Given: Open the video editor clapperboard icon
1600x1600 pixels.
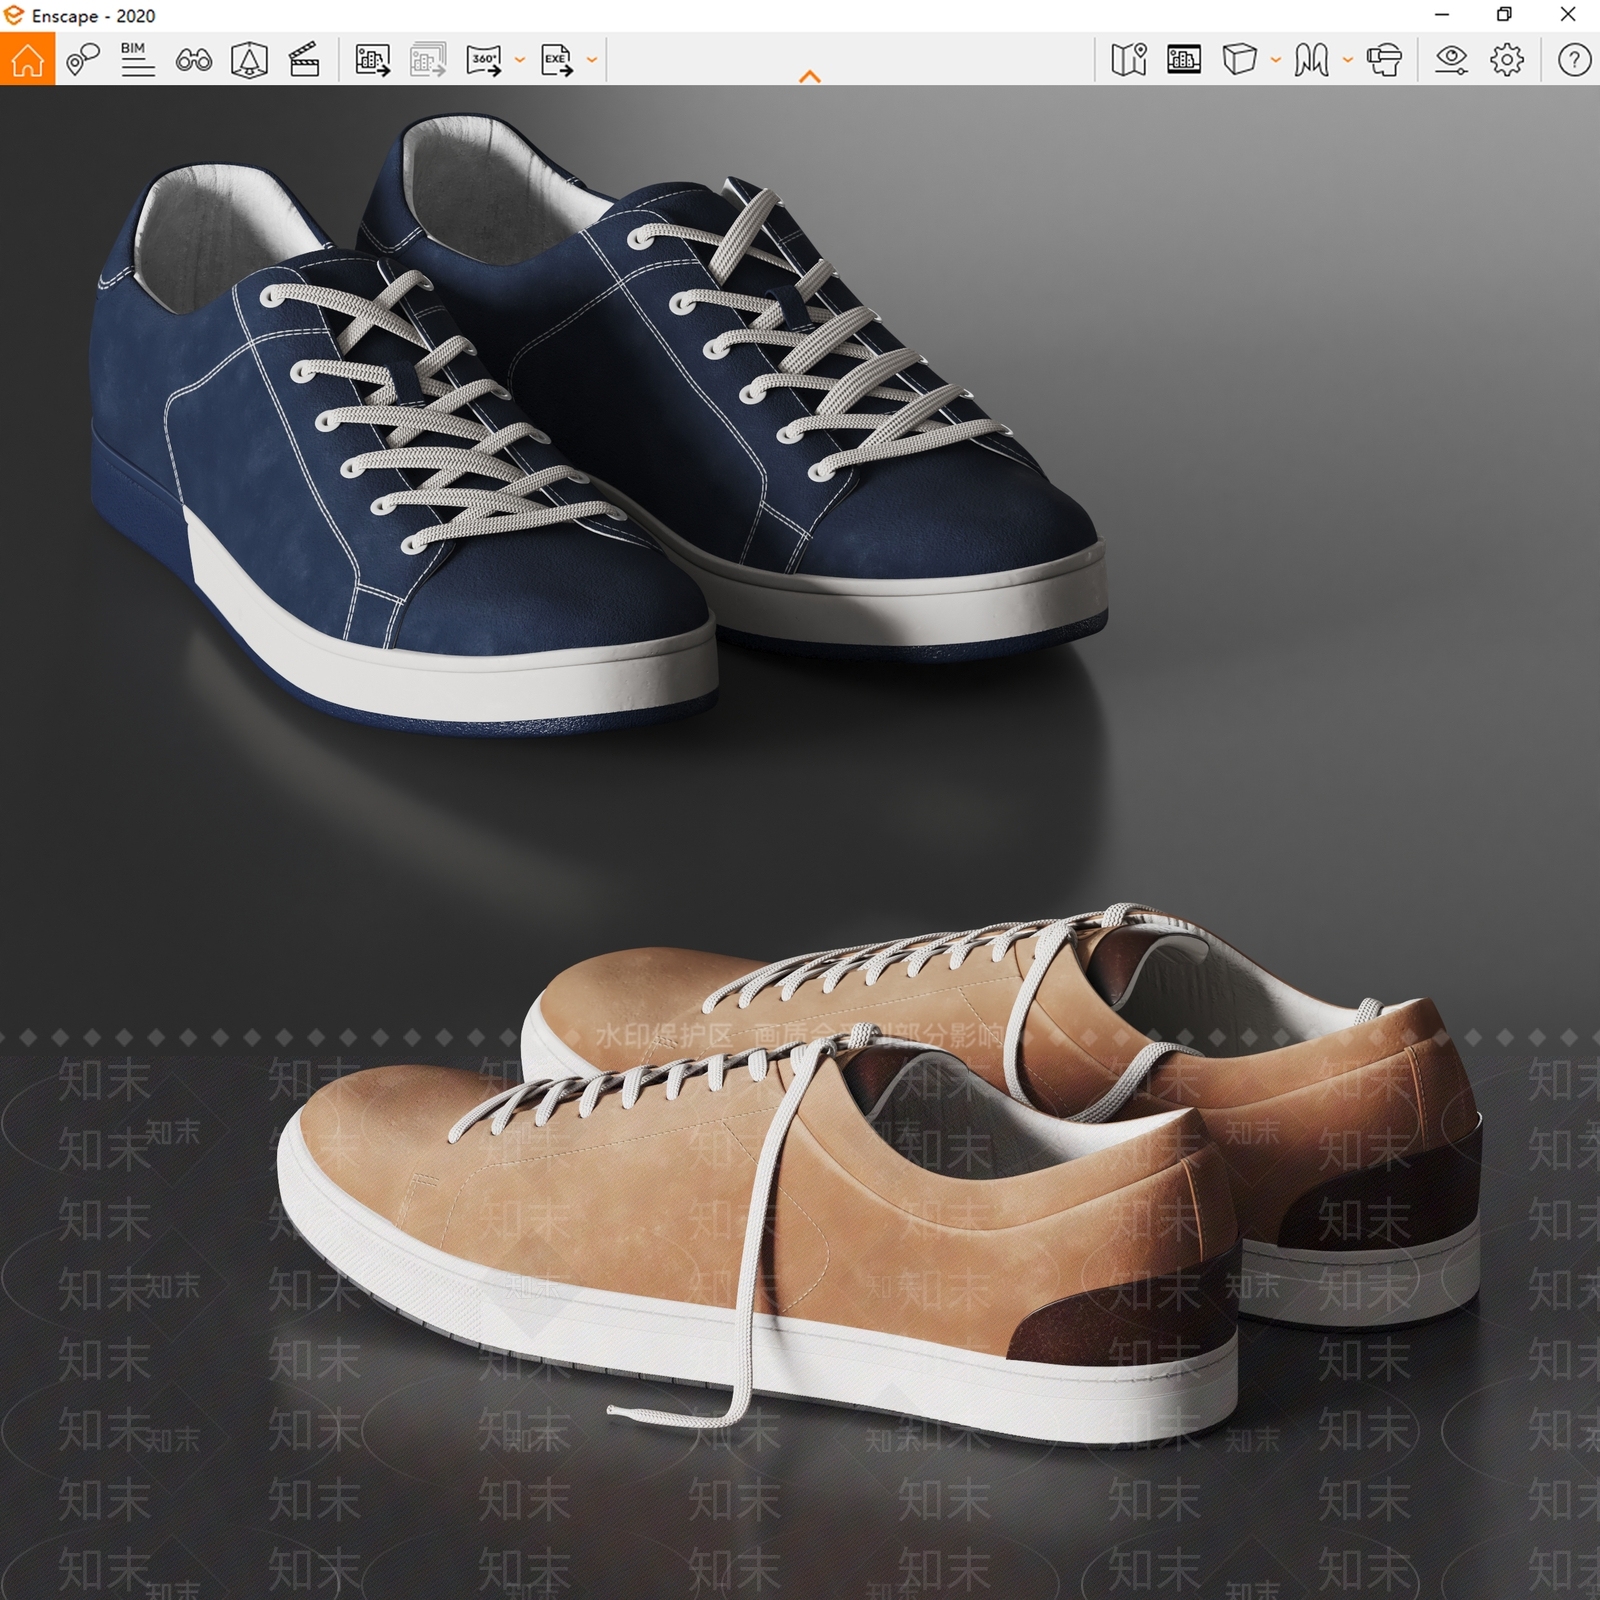Looking at the screenshot, I should (304, 60).
